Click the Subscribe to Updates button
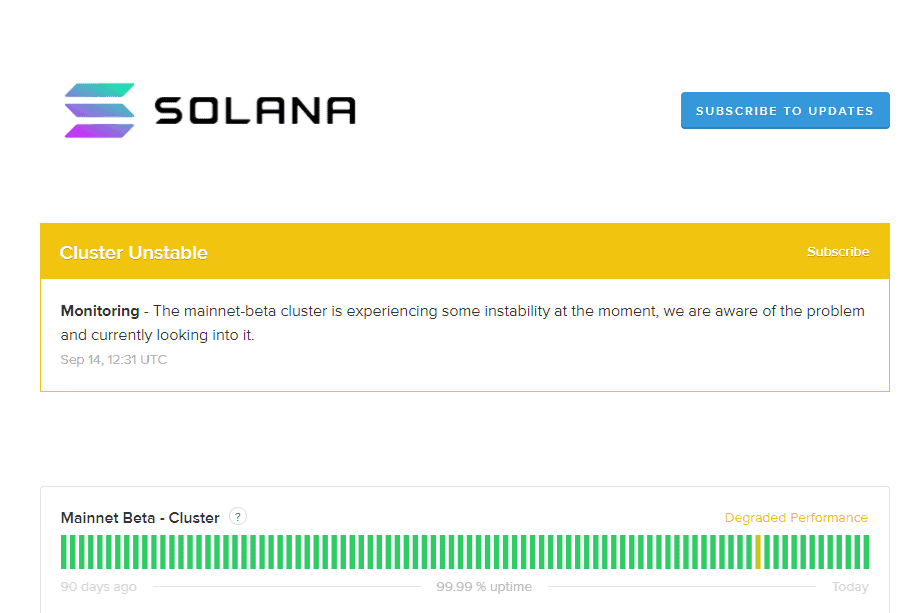Image resolution: width=907 pixels, height=613 pixels. click(x=785, y=110)
